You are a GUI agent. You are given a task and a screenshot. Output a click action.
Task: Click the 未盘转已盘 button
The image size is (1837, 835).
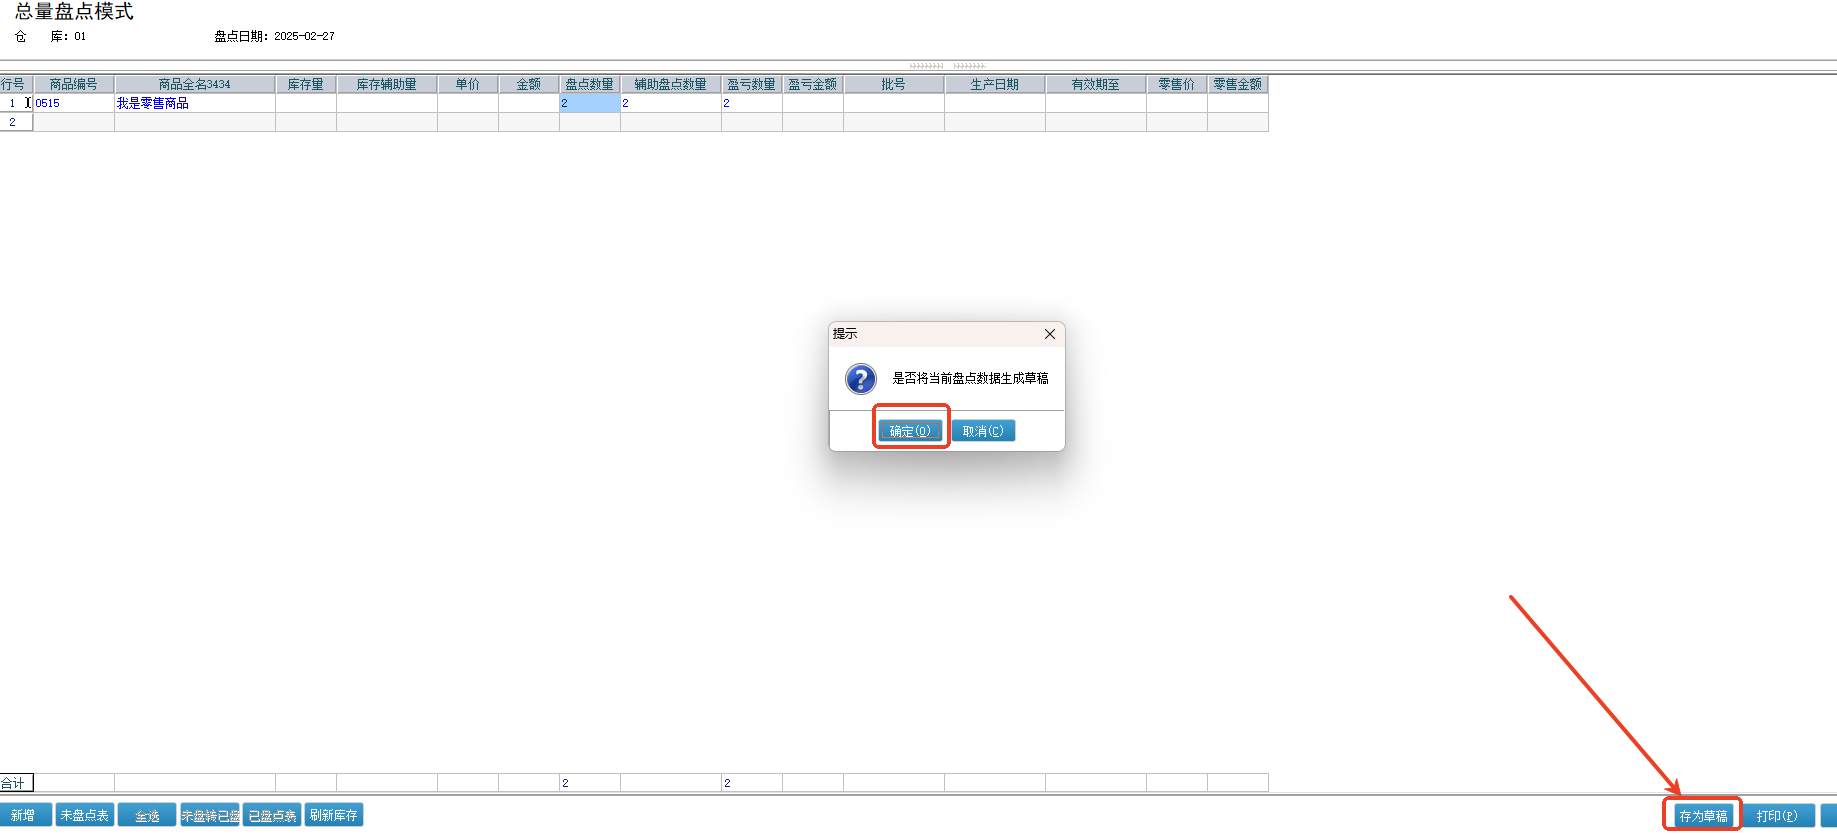pos(210,816)
